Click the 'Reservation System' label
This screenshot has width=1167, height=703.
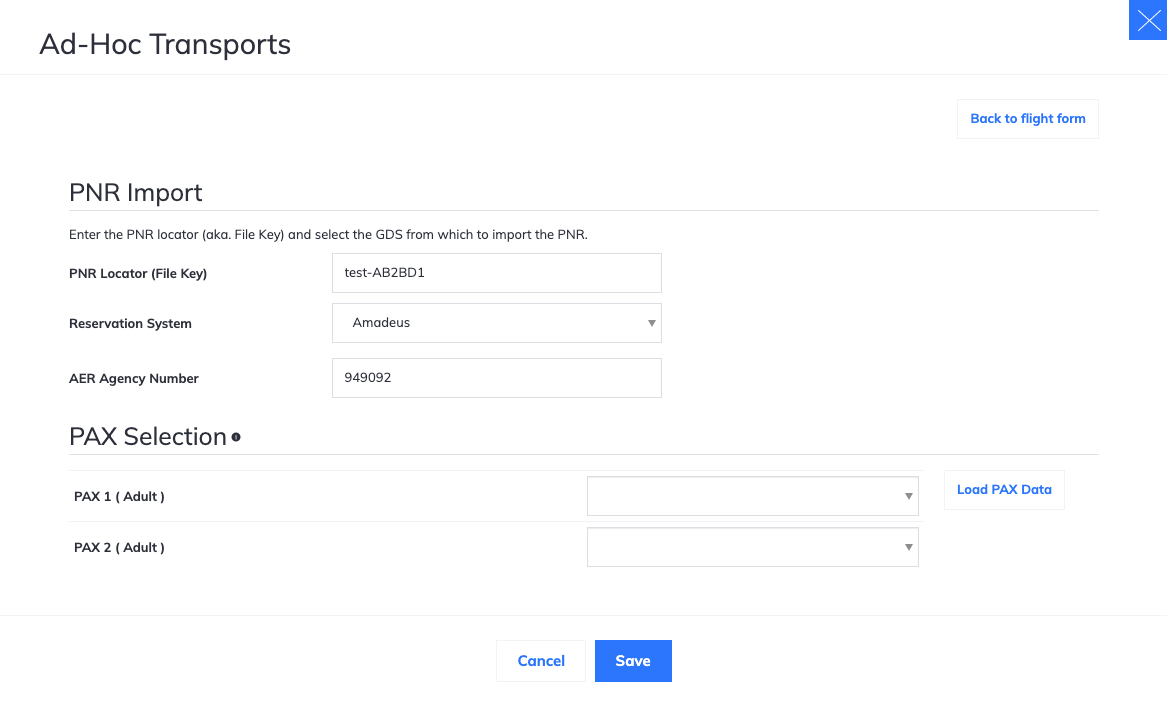[130, 324]
